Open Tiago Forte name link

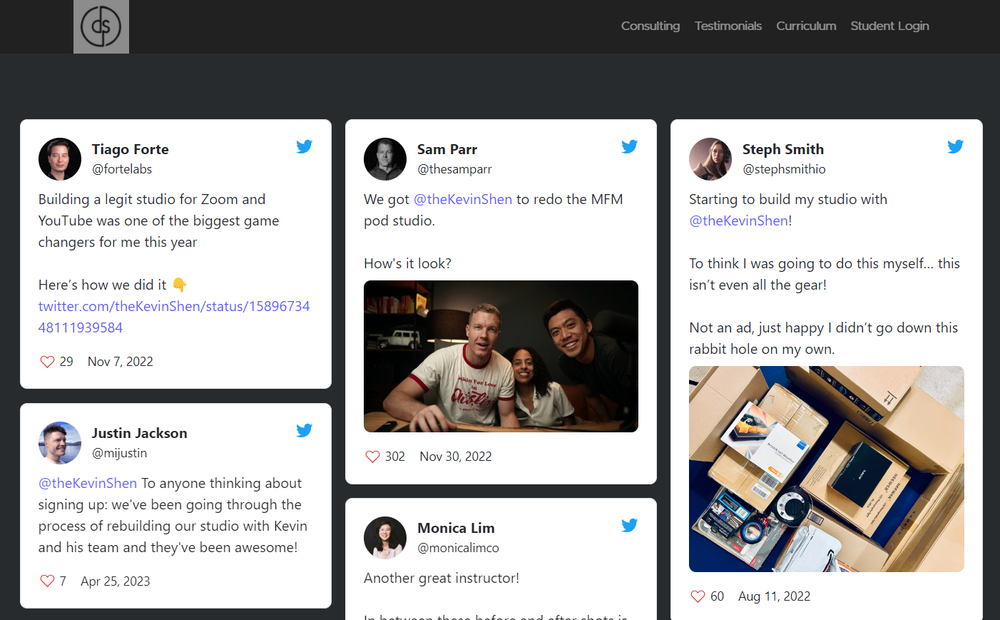pyautogui.click(x=130, y=149)
